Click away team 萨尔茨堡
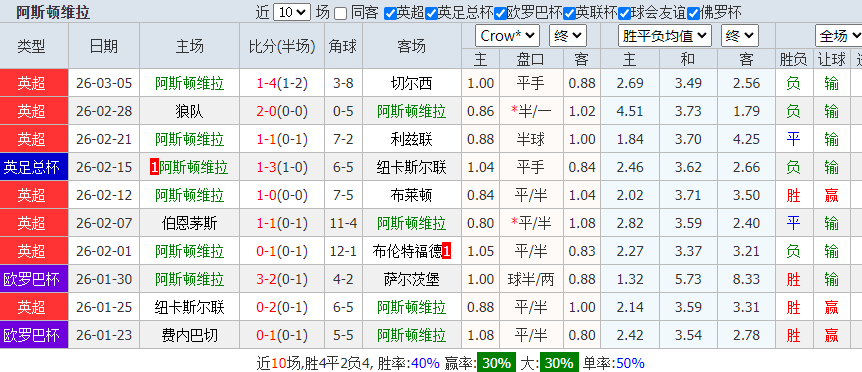Image resolution: width=862 pixels, height=372 pixels. 411,279
